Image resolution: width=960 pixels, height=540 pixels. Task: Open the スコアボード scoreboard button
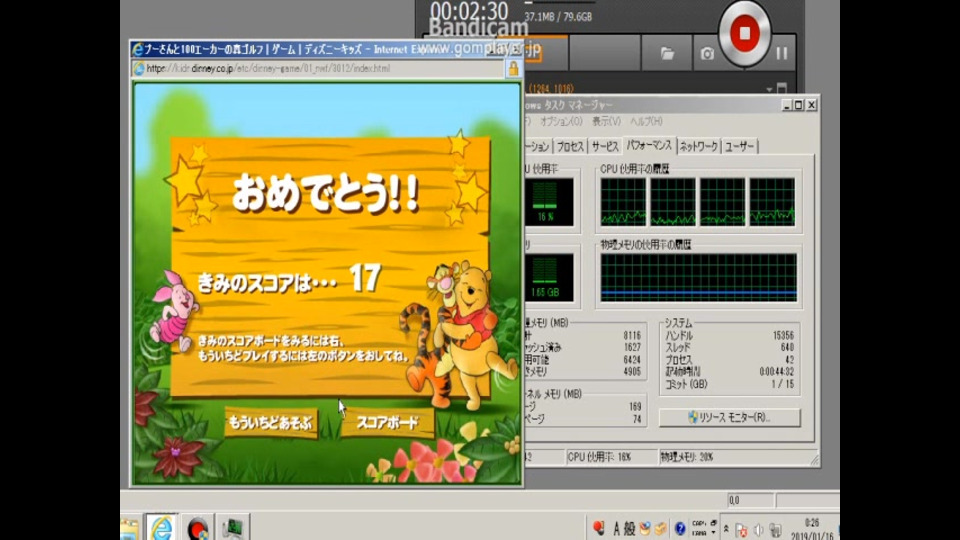point(387,422)
